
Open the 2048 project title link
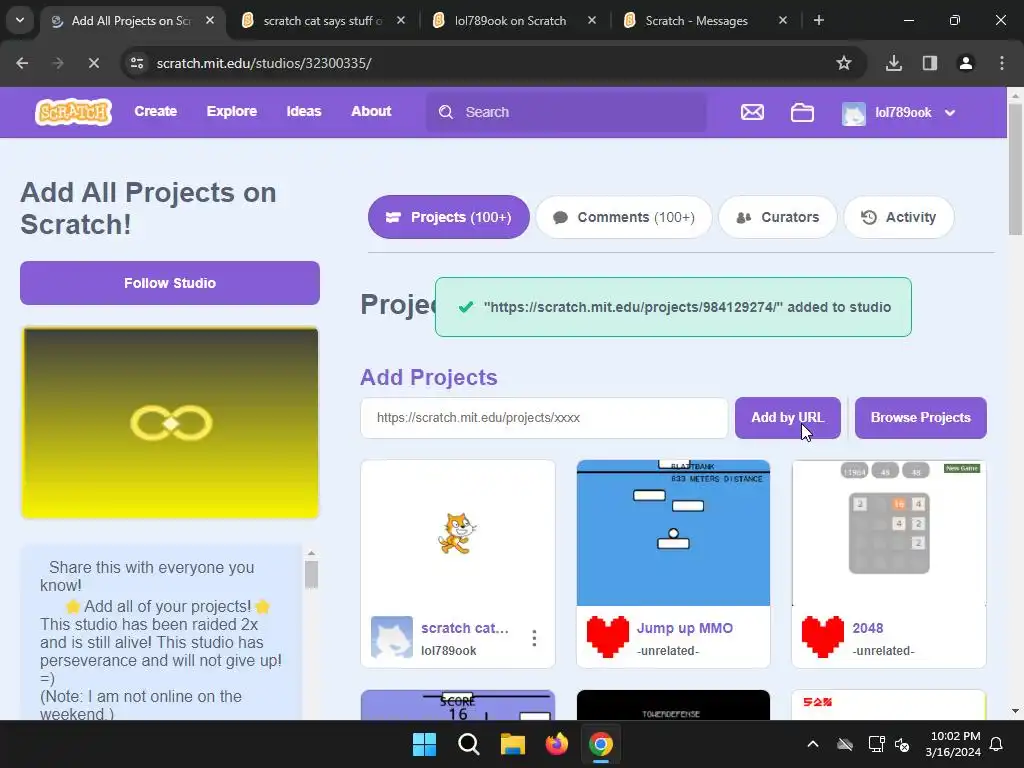pos(867,628)
